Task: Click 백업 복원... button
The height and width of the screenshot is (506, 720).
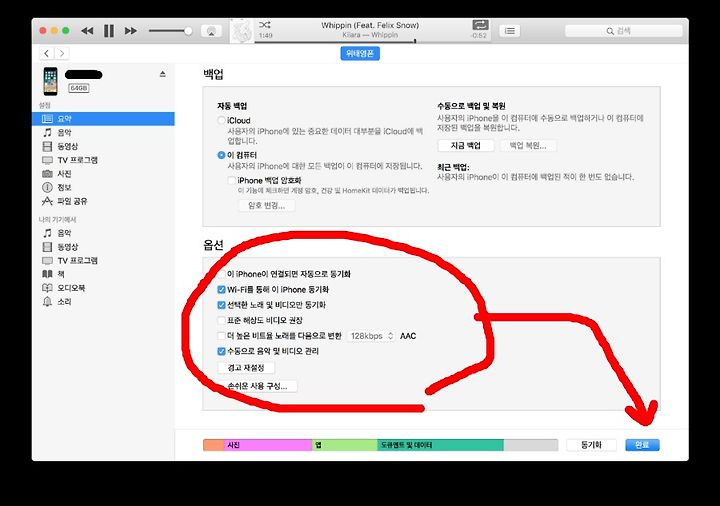Action: (528, 146)
